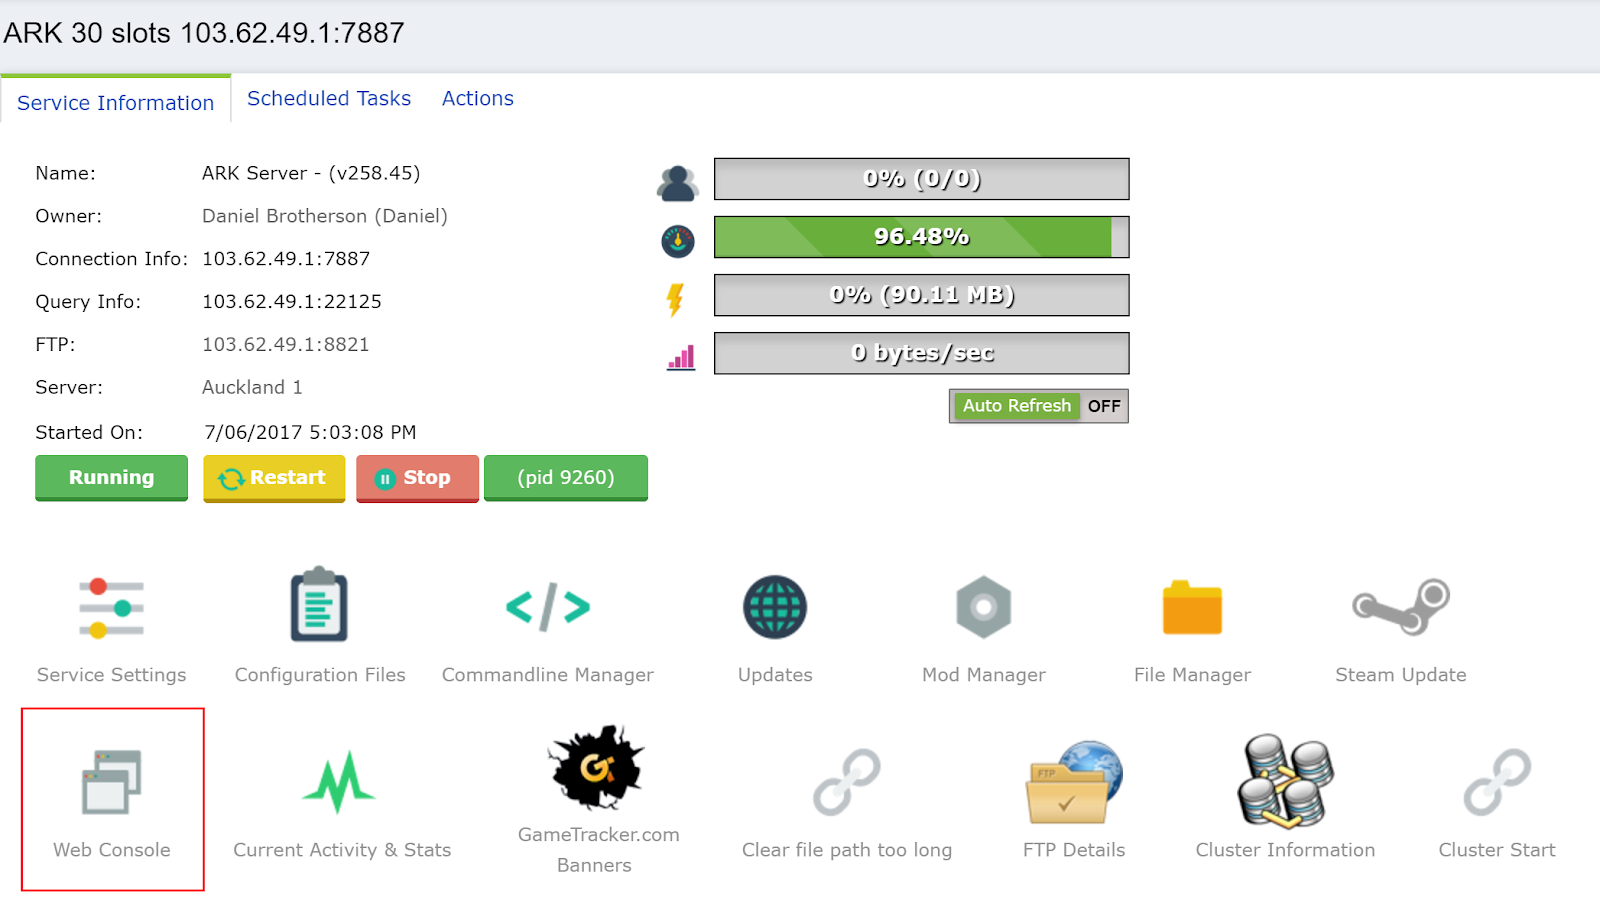This screenshot has width=1600, height=897.
Task: Click the players user icon beside the first bar
Action: coord(678,183)
